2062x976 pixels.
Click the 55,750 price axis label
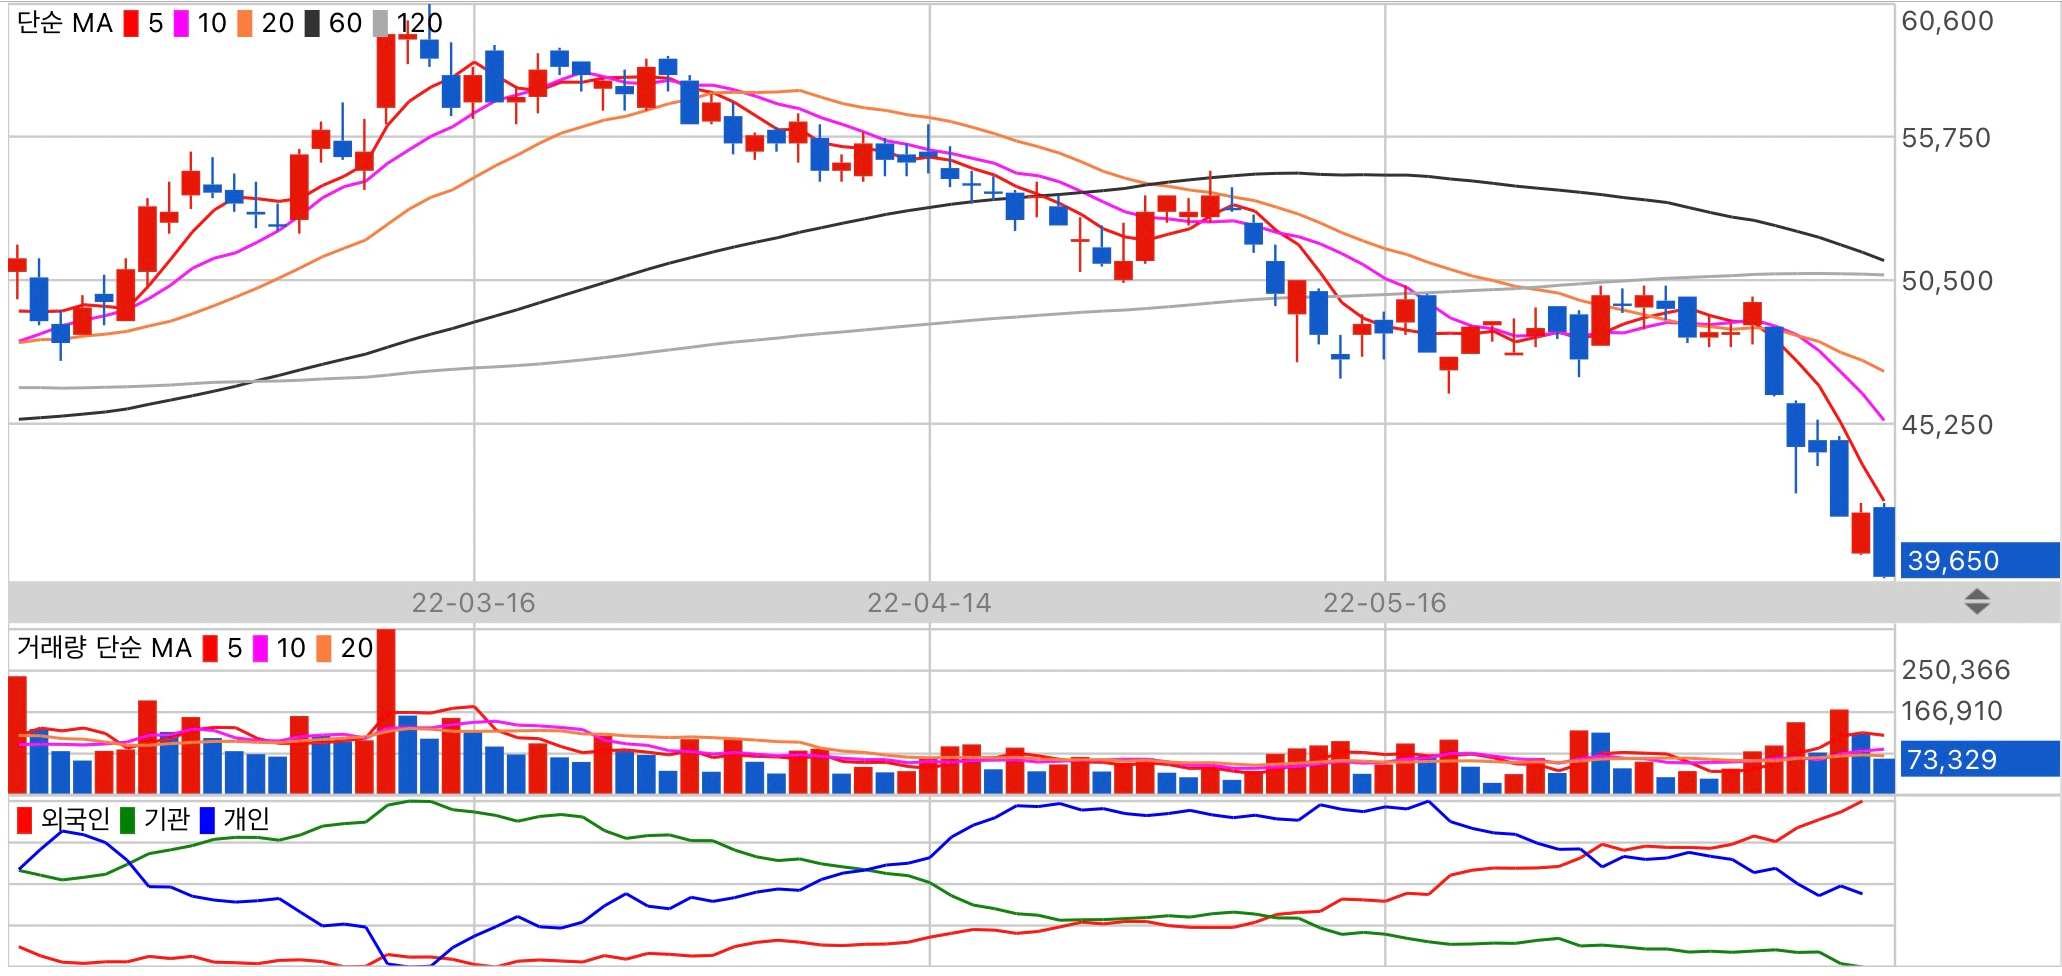(x=1946, y=138)
